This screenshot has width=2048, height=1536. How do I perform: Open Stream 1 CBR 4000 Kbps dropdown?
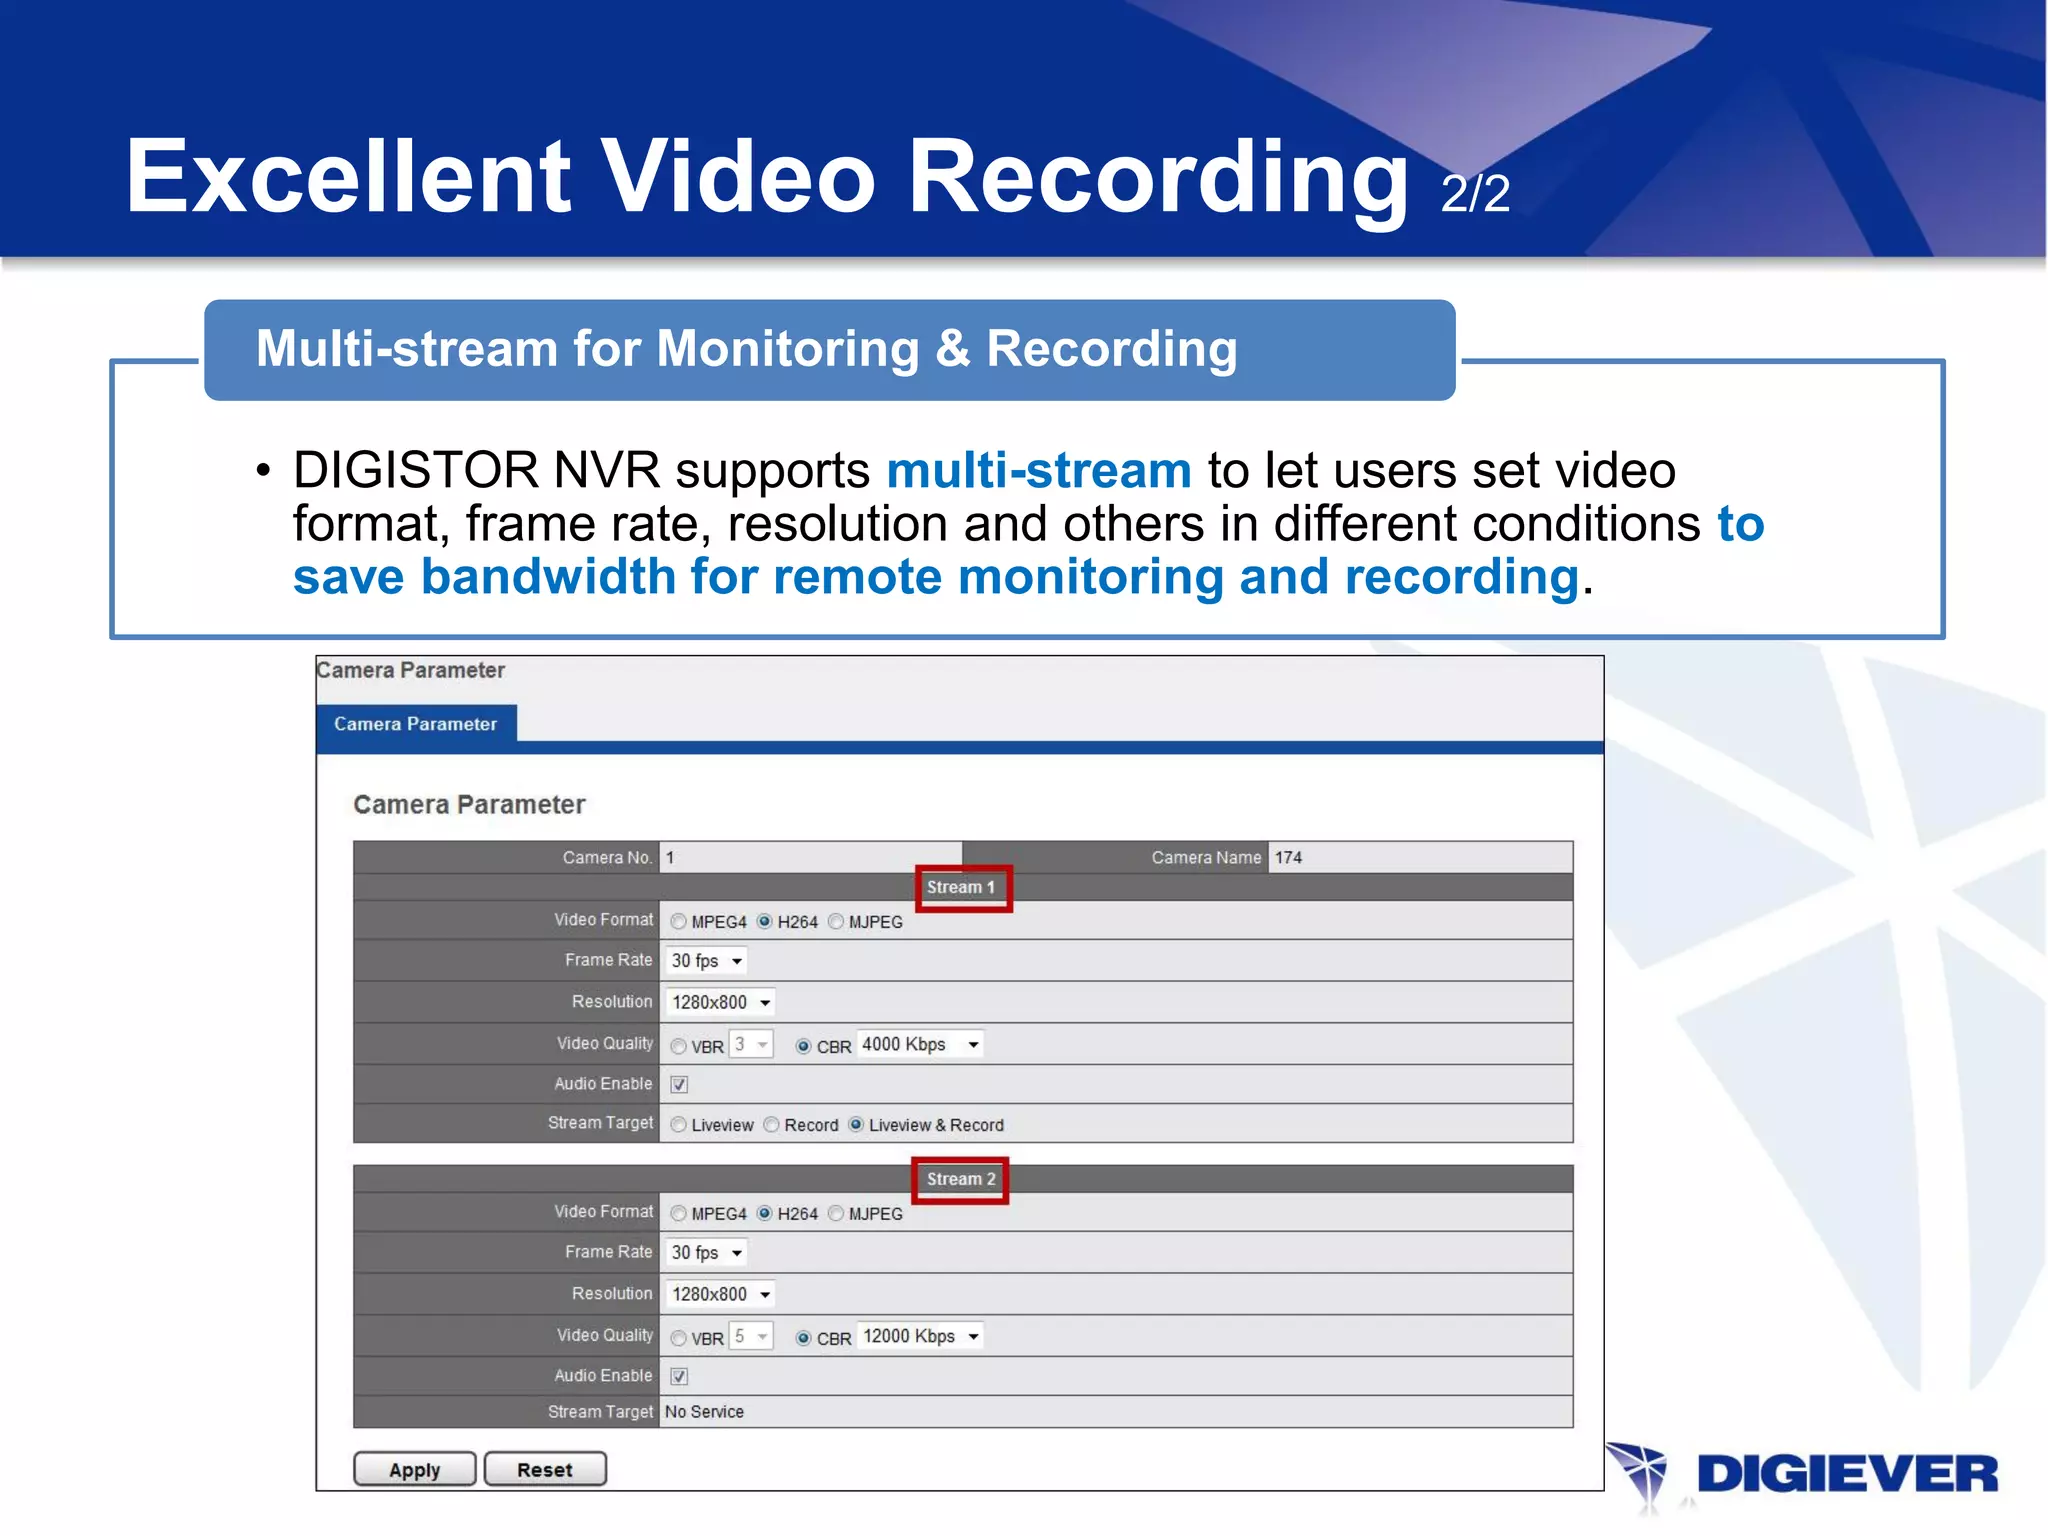920,1044
